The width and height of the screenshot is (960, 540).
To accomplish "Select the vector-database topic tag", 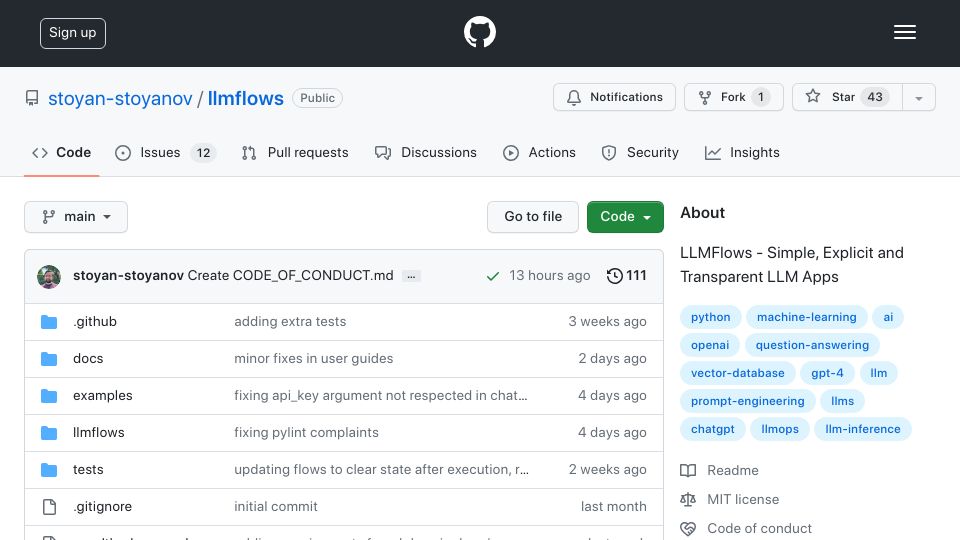I will (x=738, y=373).
